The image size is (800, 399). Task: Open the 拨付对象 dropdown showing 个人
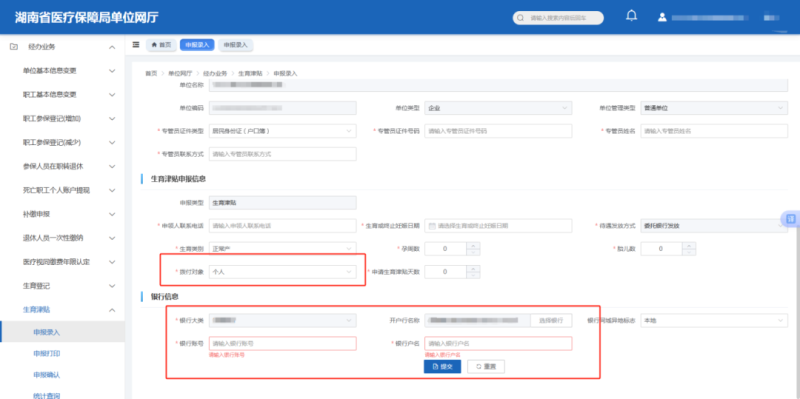(283, 272)
